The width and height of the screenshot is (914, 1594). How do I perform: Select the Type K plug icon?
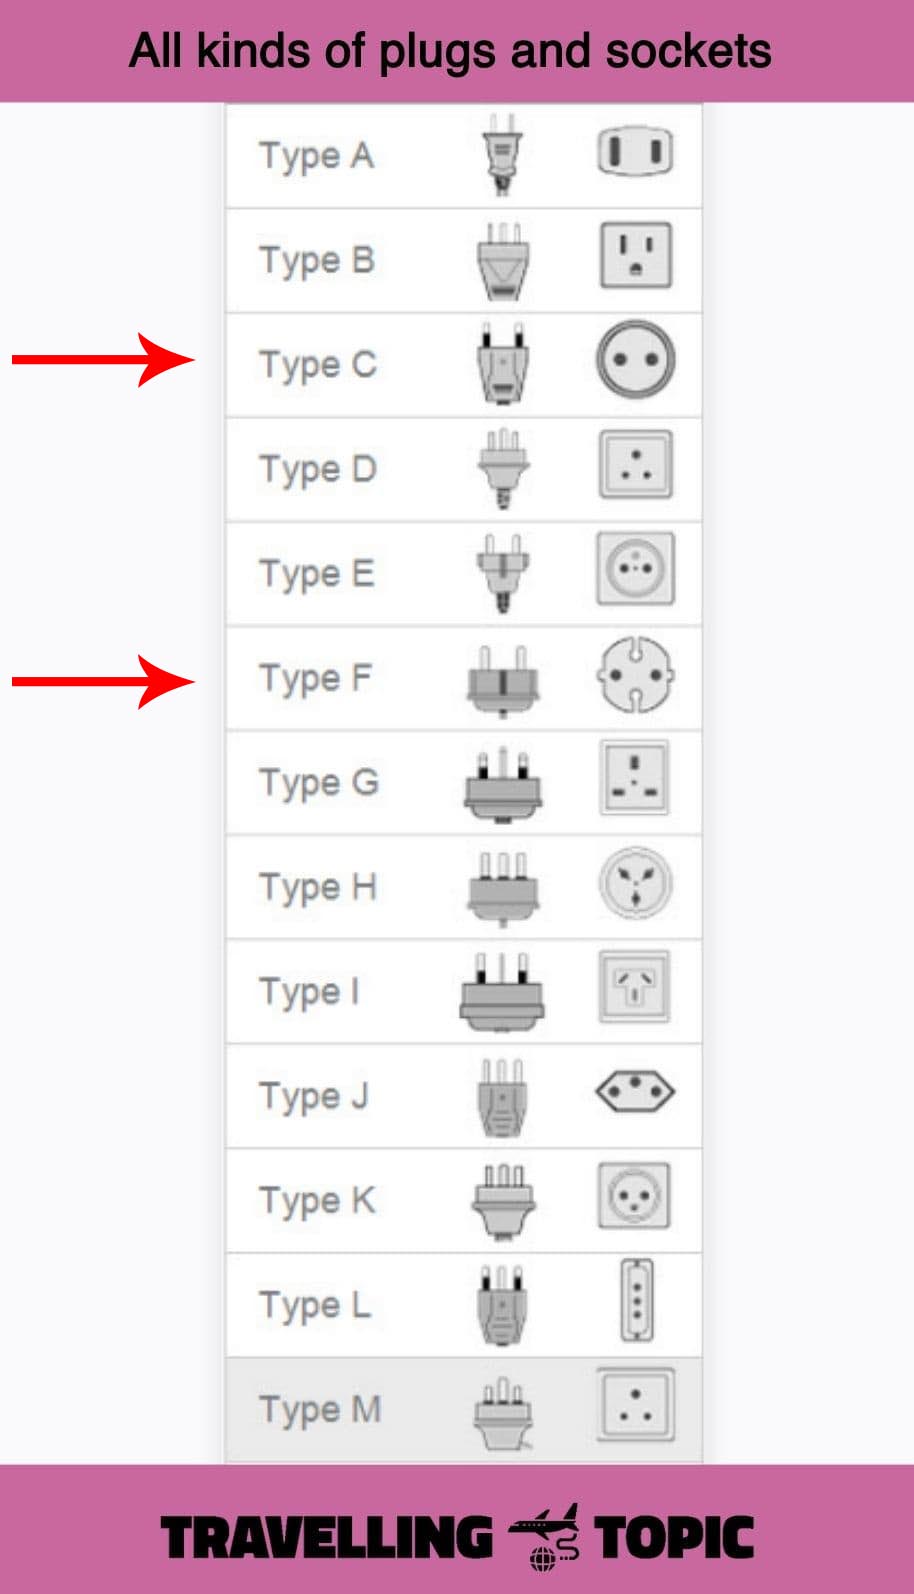(503, 1201)
